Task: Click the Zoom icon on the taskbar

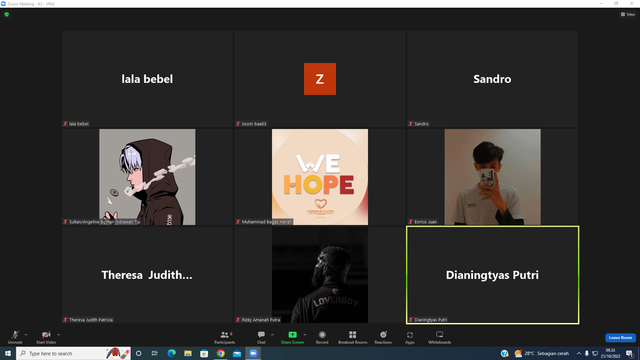Action: point(253,353)
